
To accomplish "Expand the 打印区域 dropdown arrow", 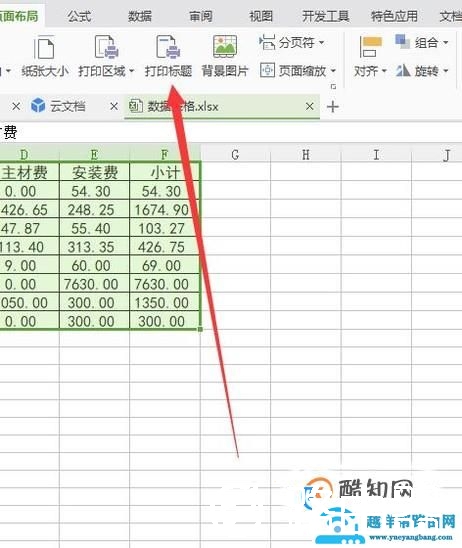I will [x=131, y=71].
